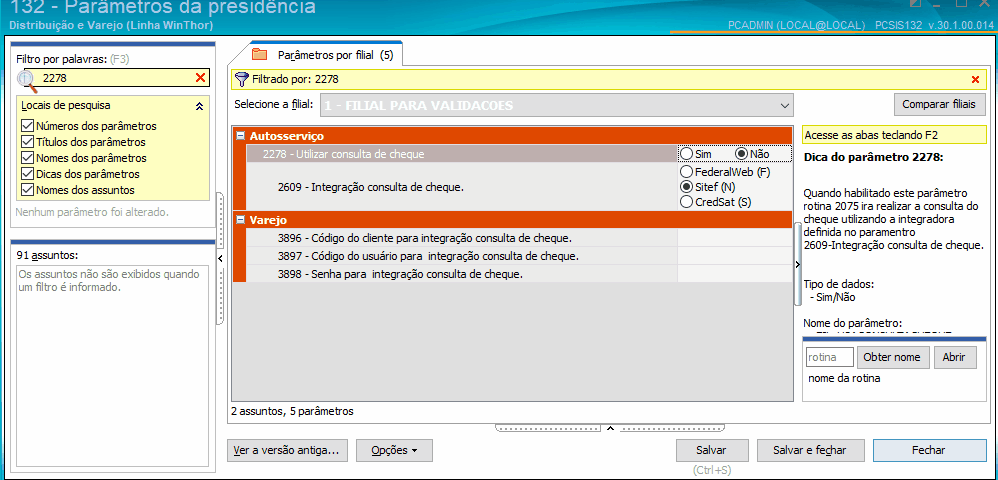Choose FederalWeb (F) integration option
This screenshot has width=998, height=480.
[686, 172]
